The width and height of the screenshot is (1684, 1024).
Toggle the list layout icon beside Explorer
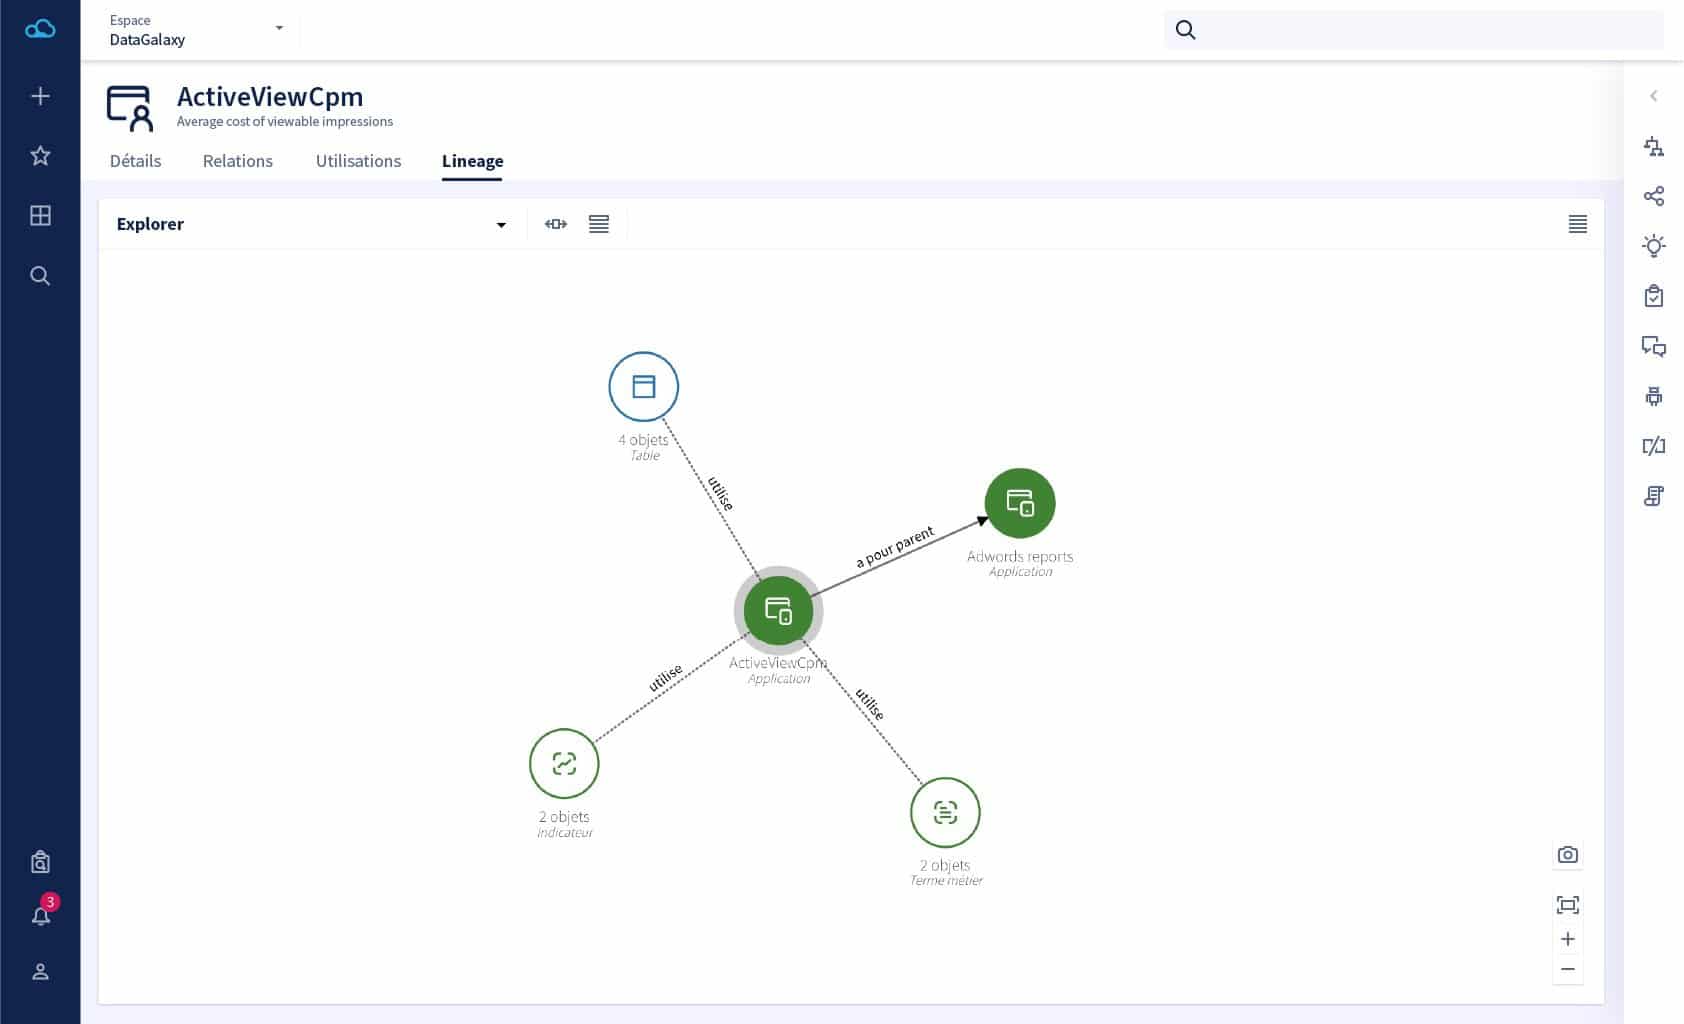pyautogui.click(x=598, y=224)
